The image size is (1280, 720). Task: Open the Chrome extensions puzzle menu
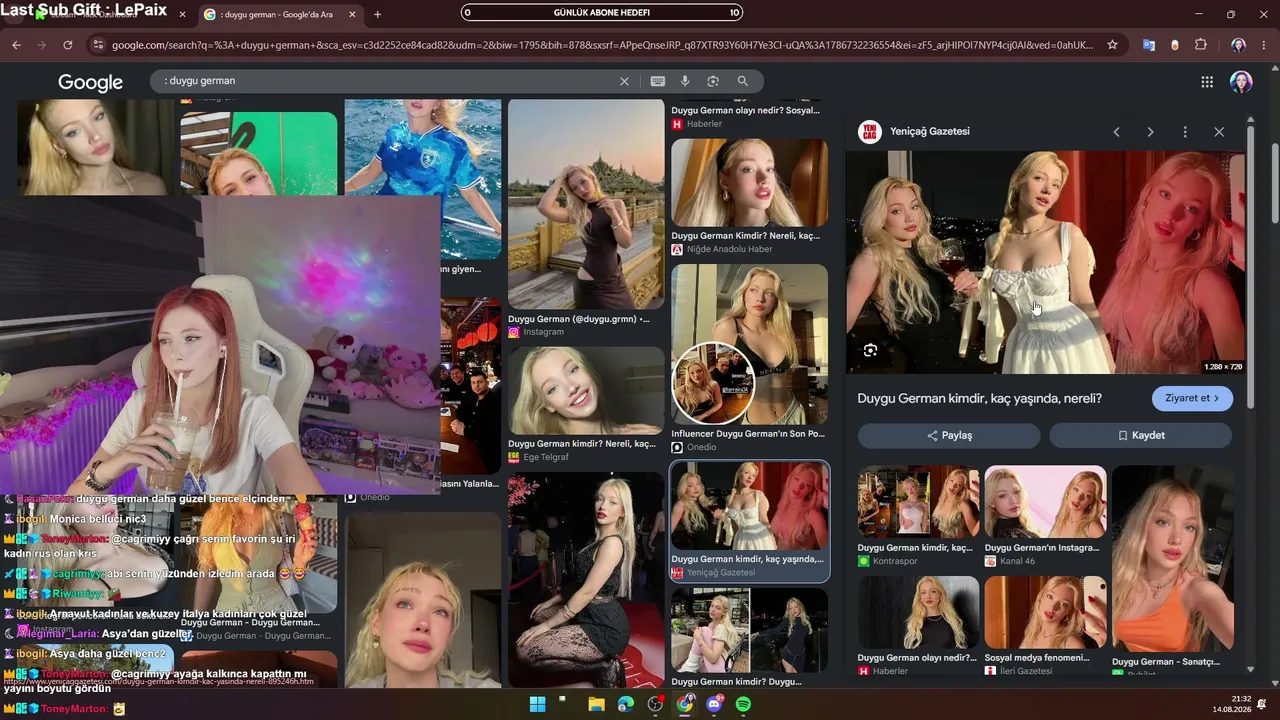1201,45
